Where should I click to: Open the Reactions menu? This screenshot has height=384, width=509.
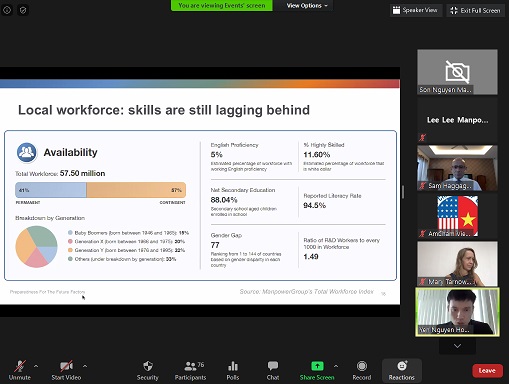402,370
